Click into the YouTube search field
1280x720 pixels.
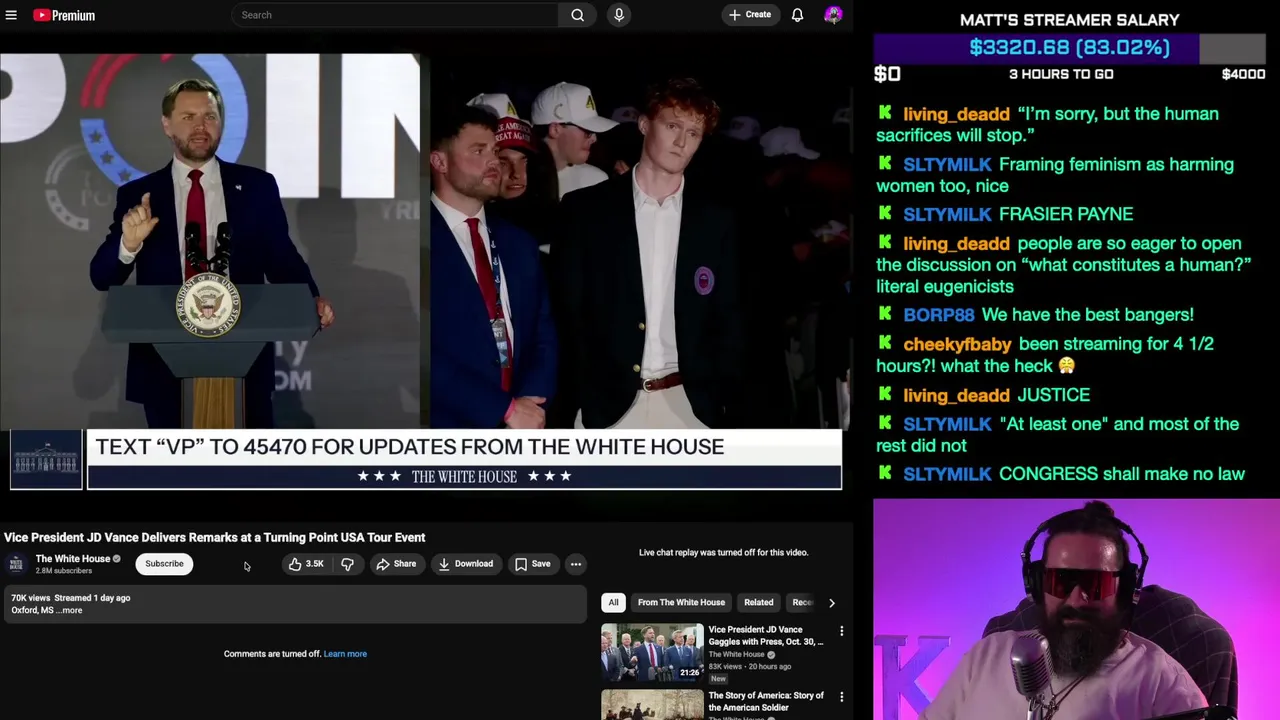pyautogui.click(x=395, y=15)
